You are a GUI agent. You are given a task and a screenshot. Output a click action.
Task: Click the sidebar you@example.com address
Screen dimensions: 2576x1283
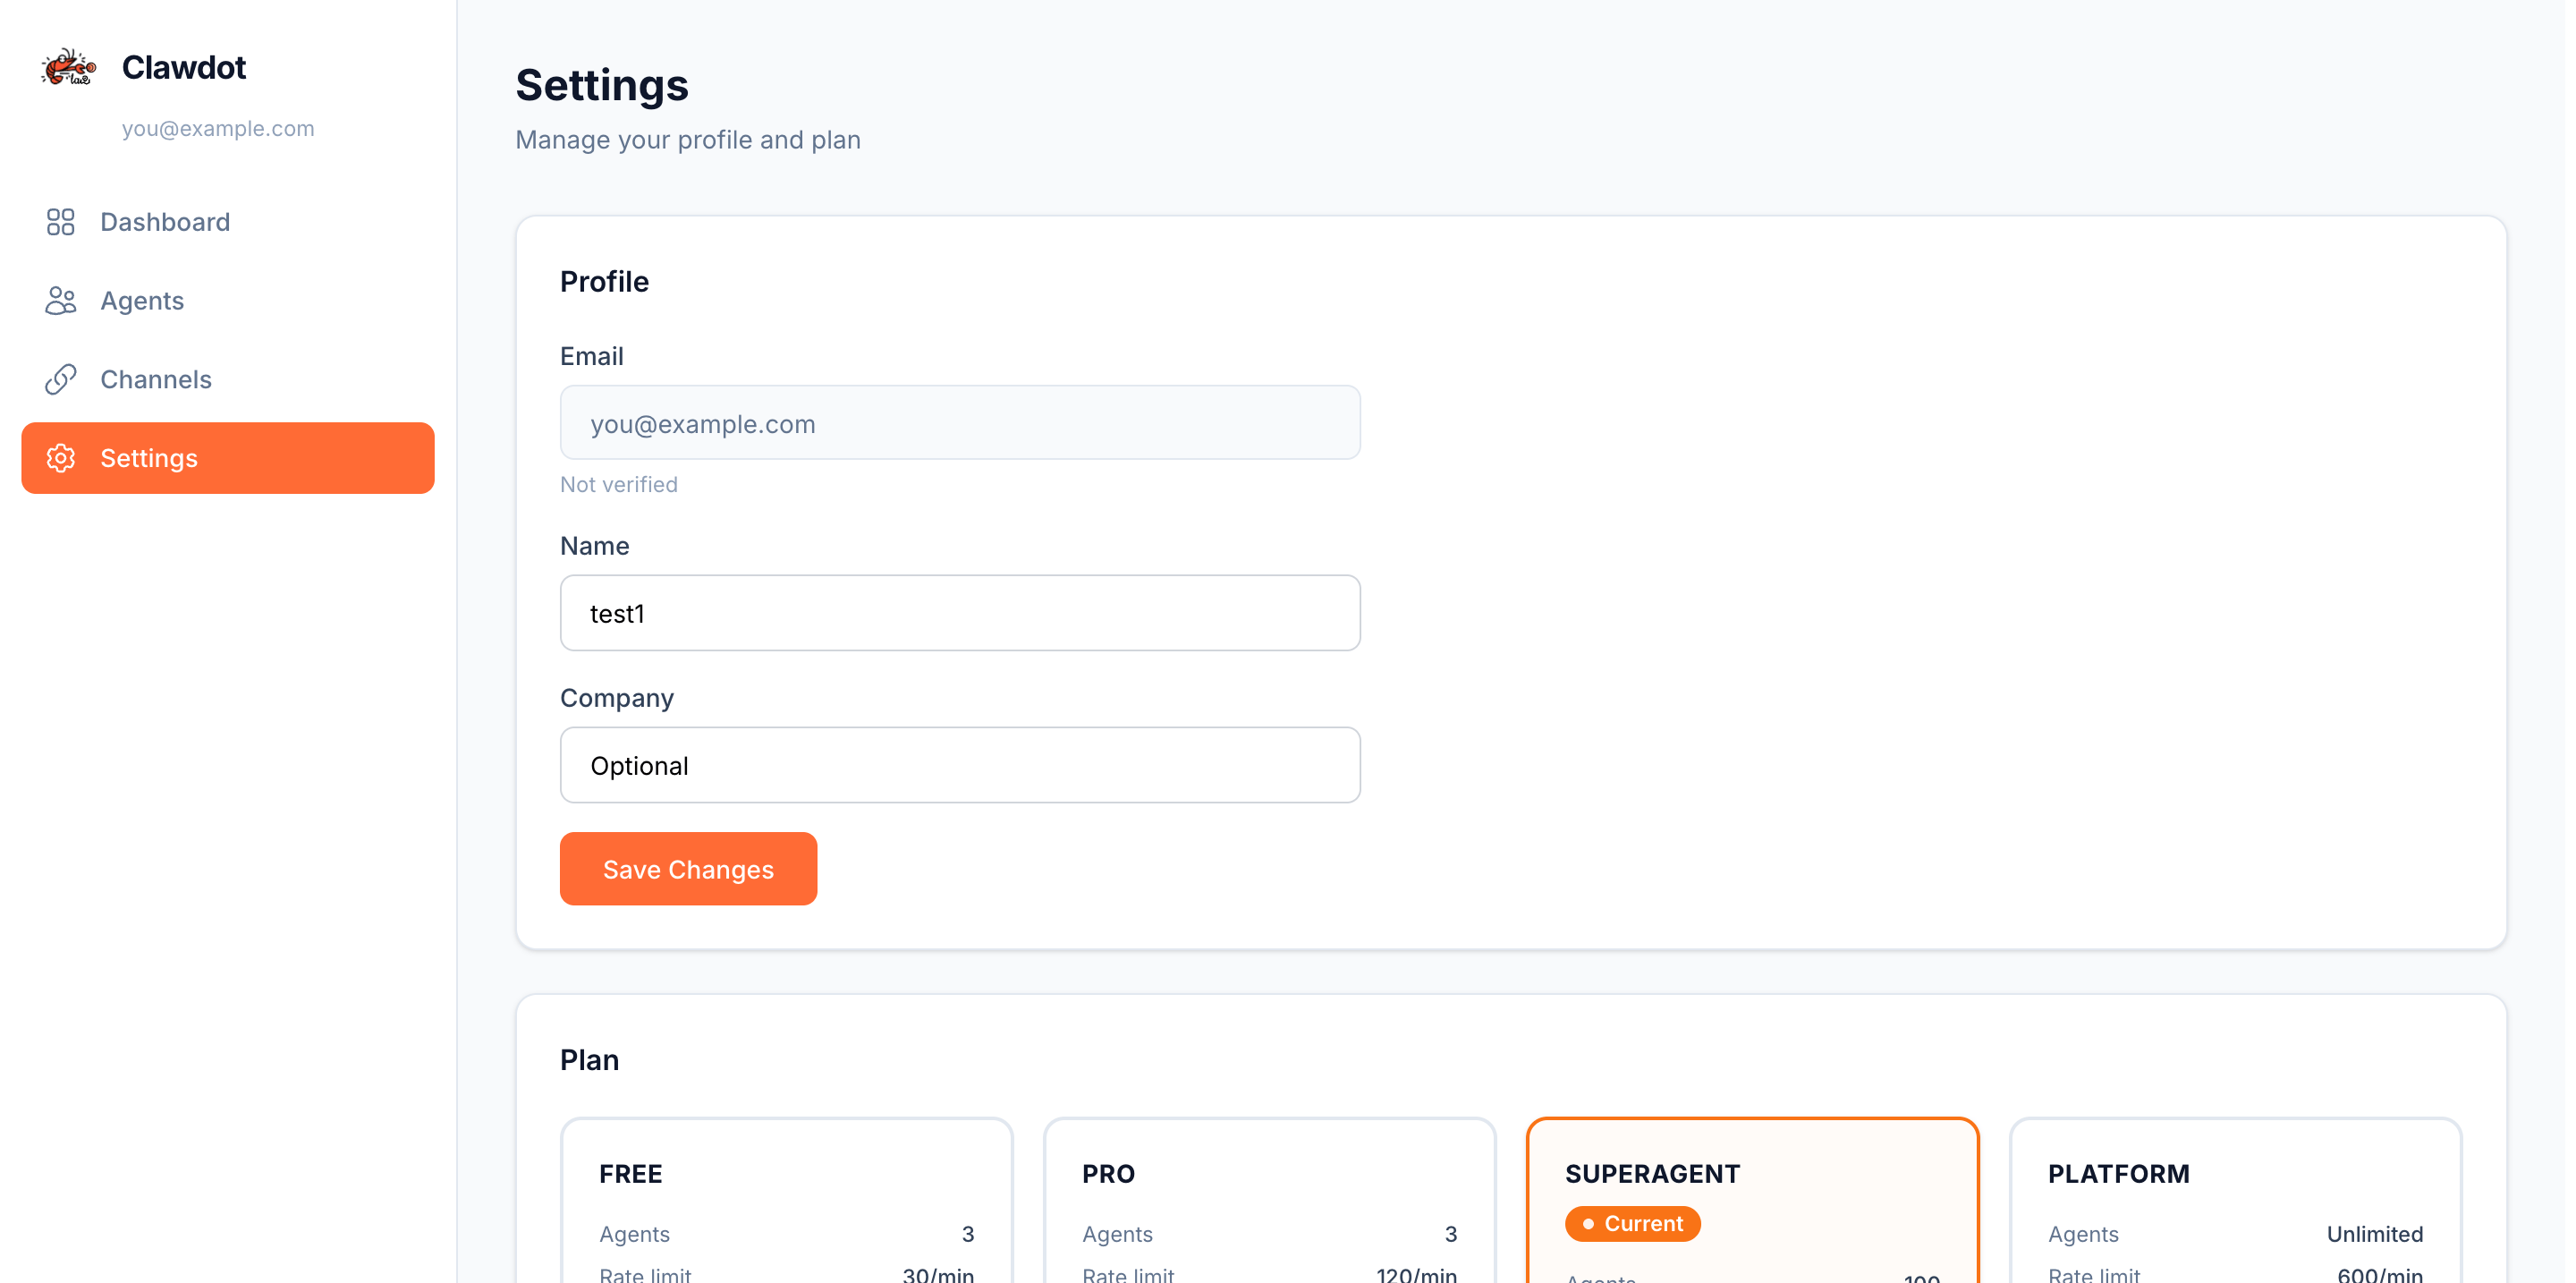218,129
